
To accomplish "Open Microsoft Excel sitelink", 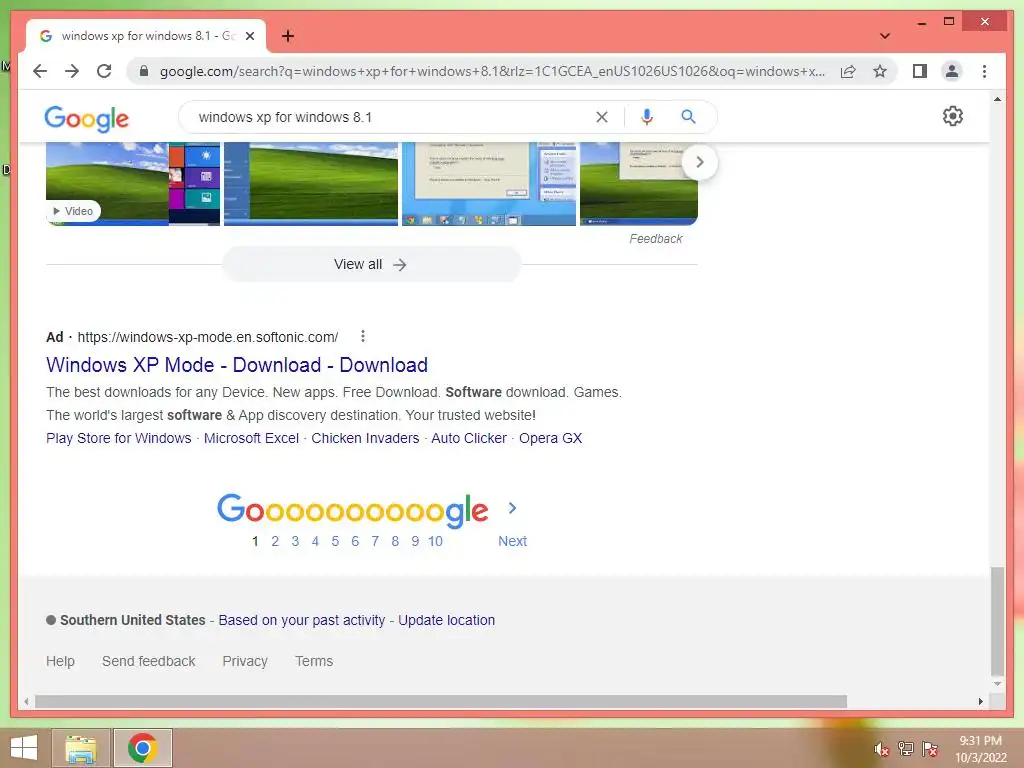I will [251, 438].
